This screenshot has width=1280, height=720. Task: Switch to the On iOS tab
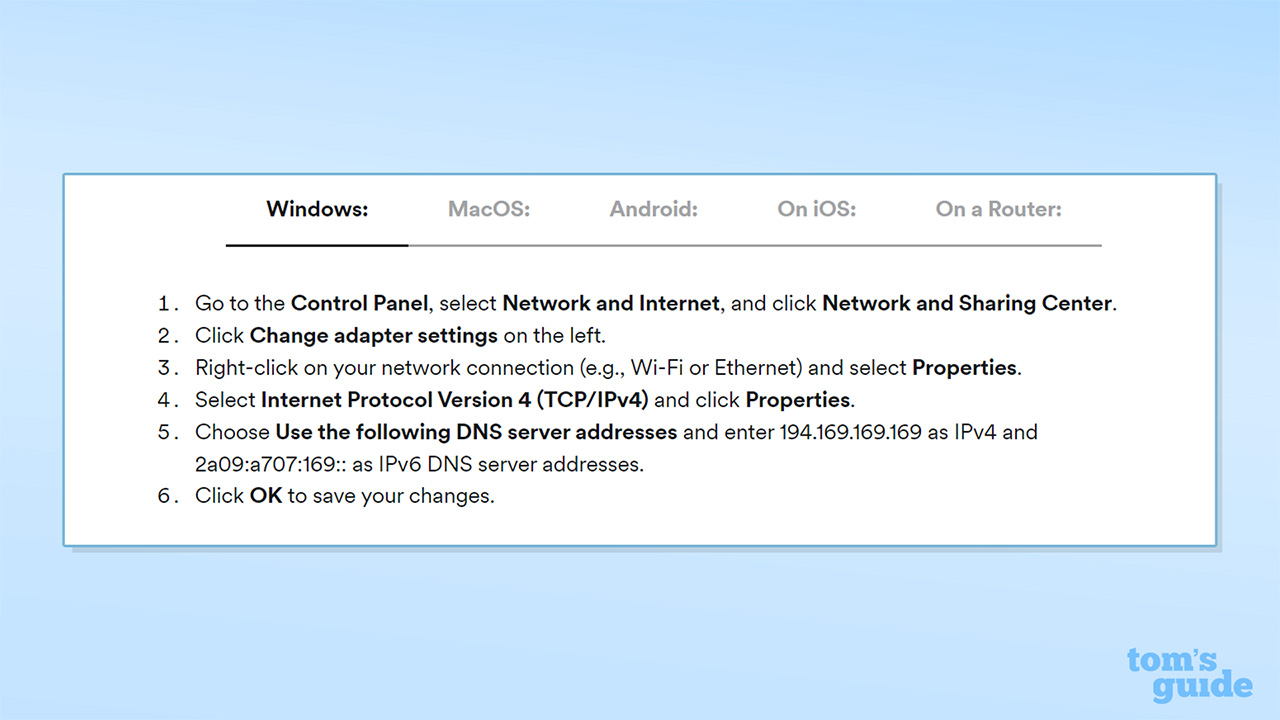click(816, 210)
